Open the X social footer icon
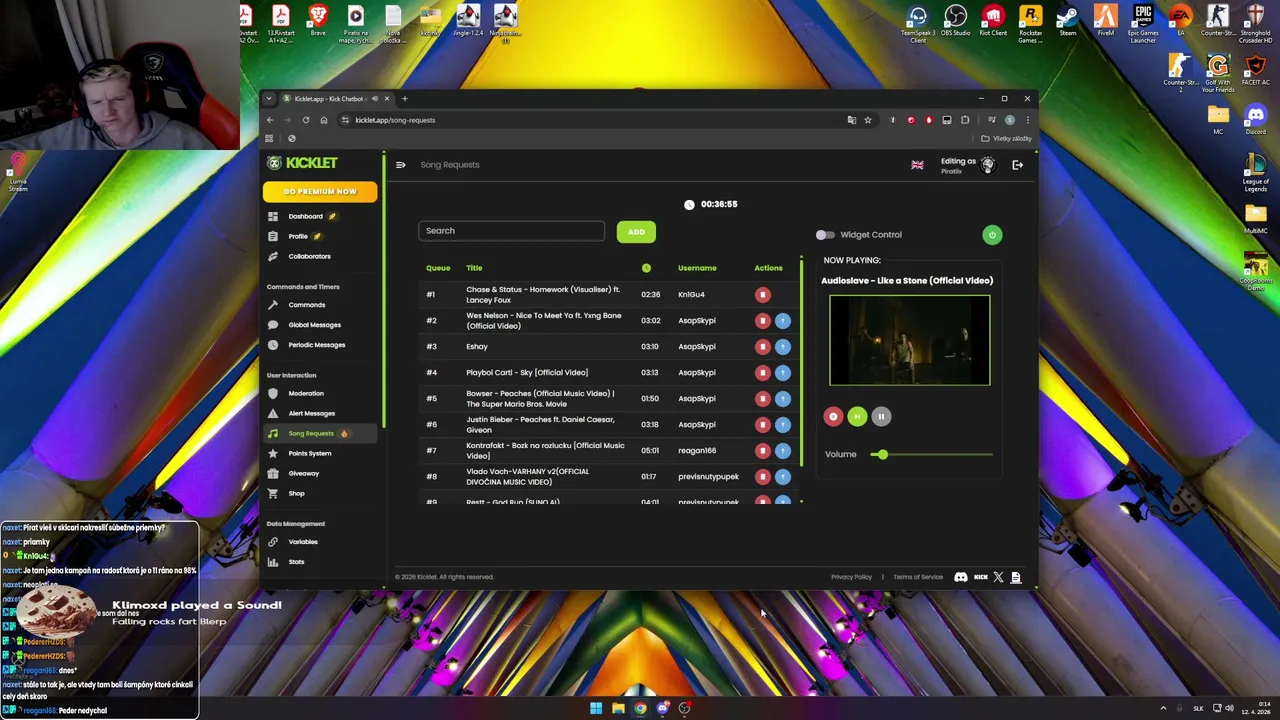Screen dimensions: 1280x720 click(998, 577)
